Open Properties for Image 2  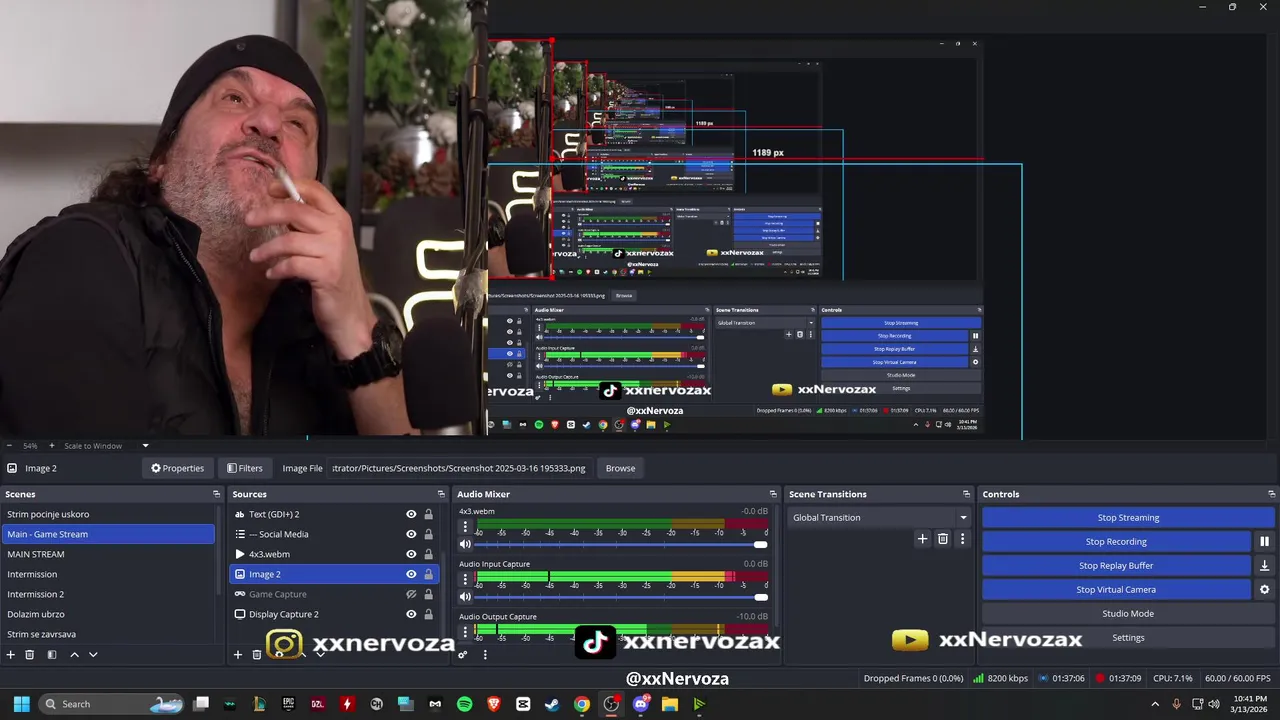[177, 468]
